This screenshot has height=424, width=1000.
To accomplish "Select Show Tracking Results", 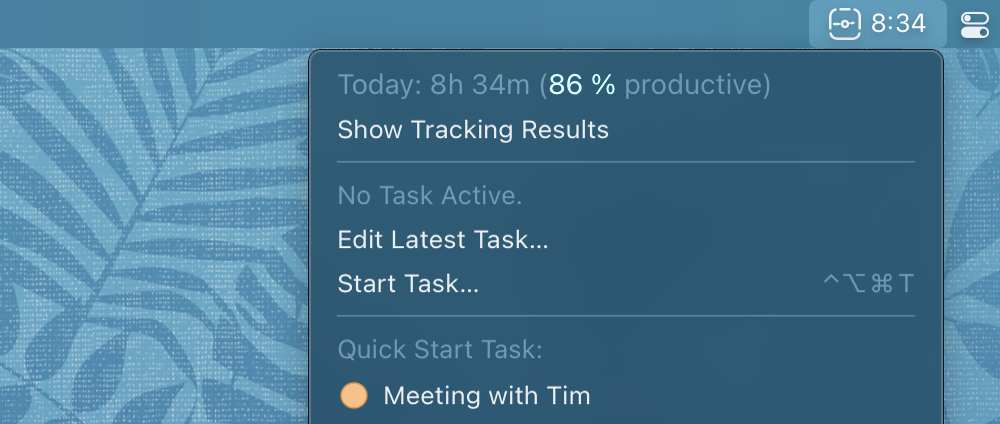I will point(473,130).
